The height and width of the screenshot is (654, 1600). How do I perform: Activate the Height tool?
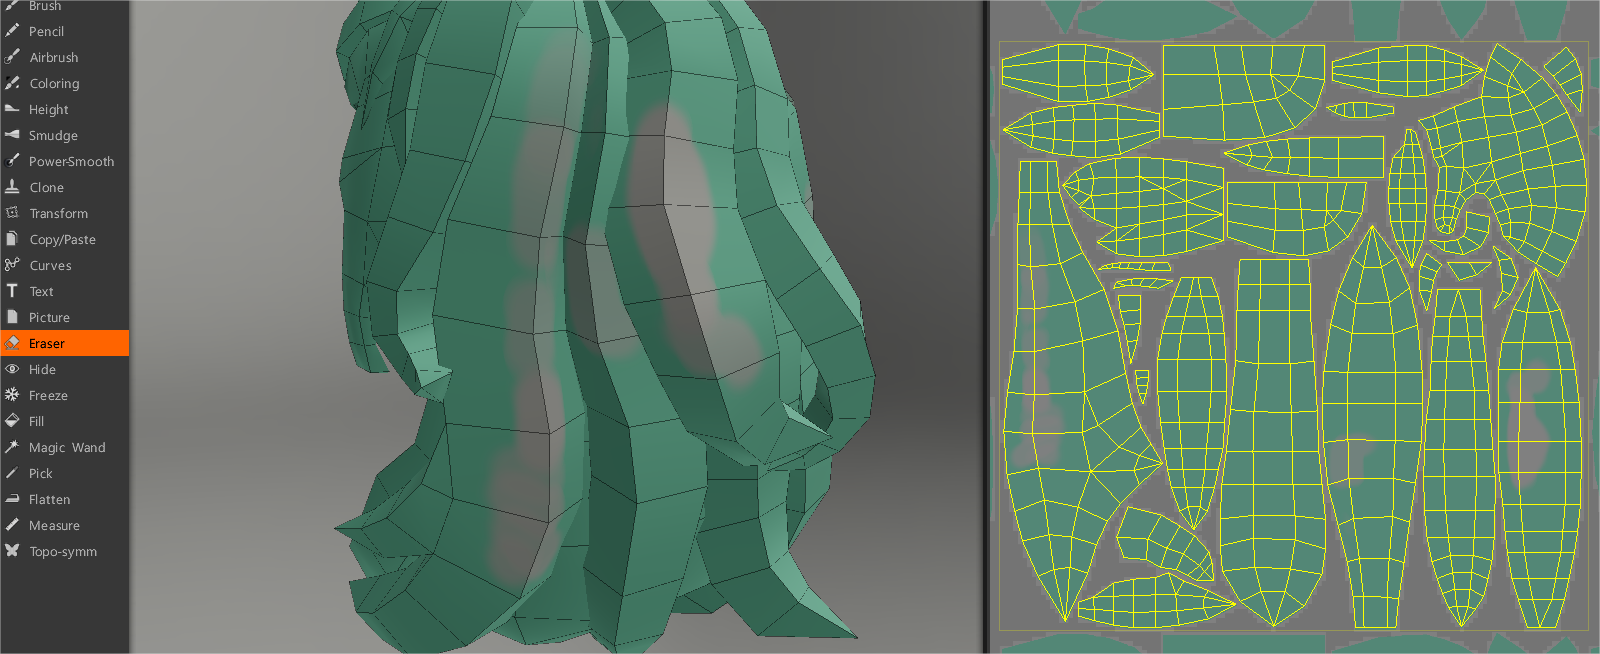(48, 110)
